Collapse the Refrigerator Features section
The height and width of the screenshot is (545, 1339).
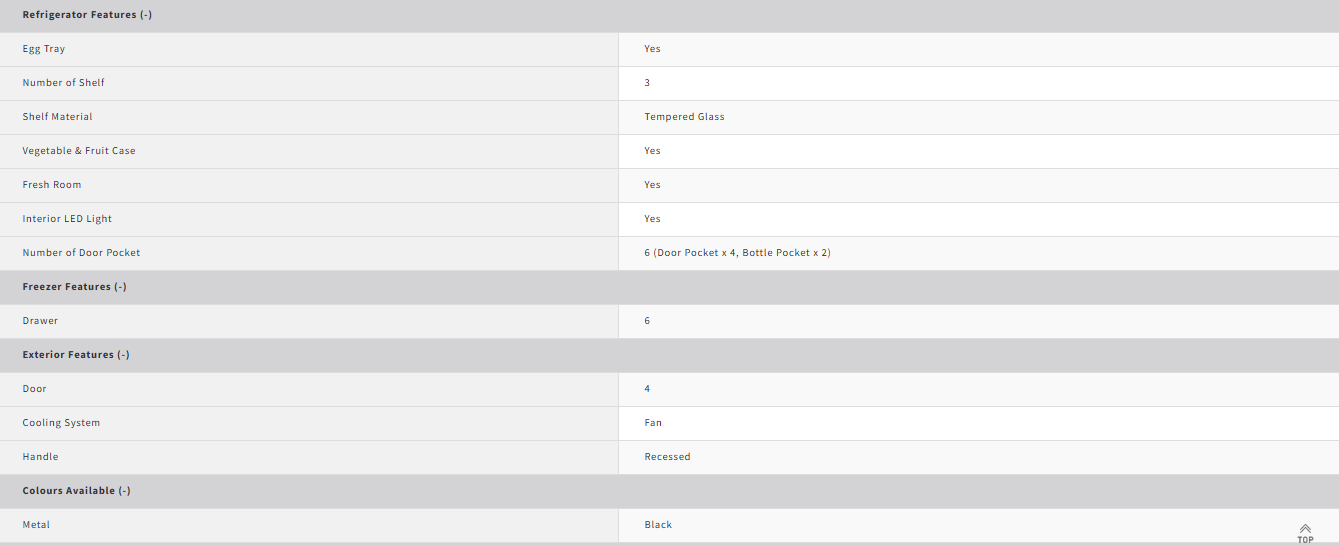click(87, 15)
